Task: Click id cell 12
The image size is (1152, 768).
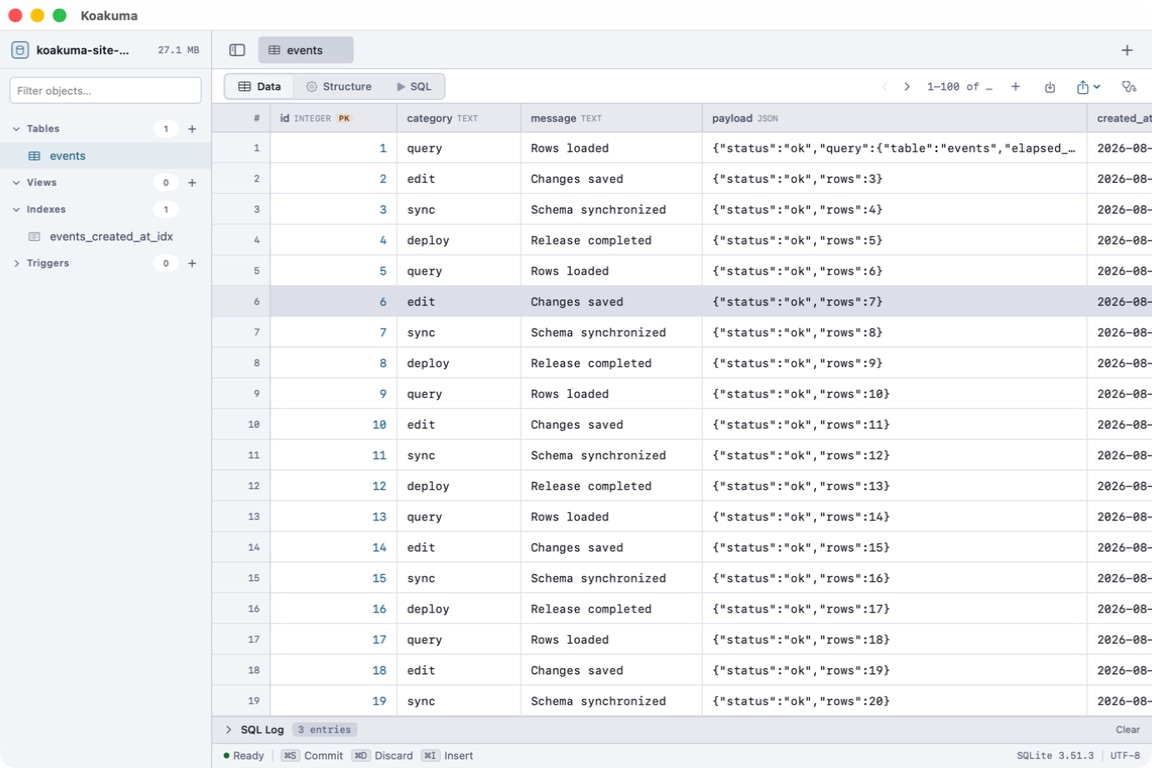Action: 334,486
